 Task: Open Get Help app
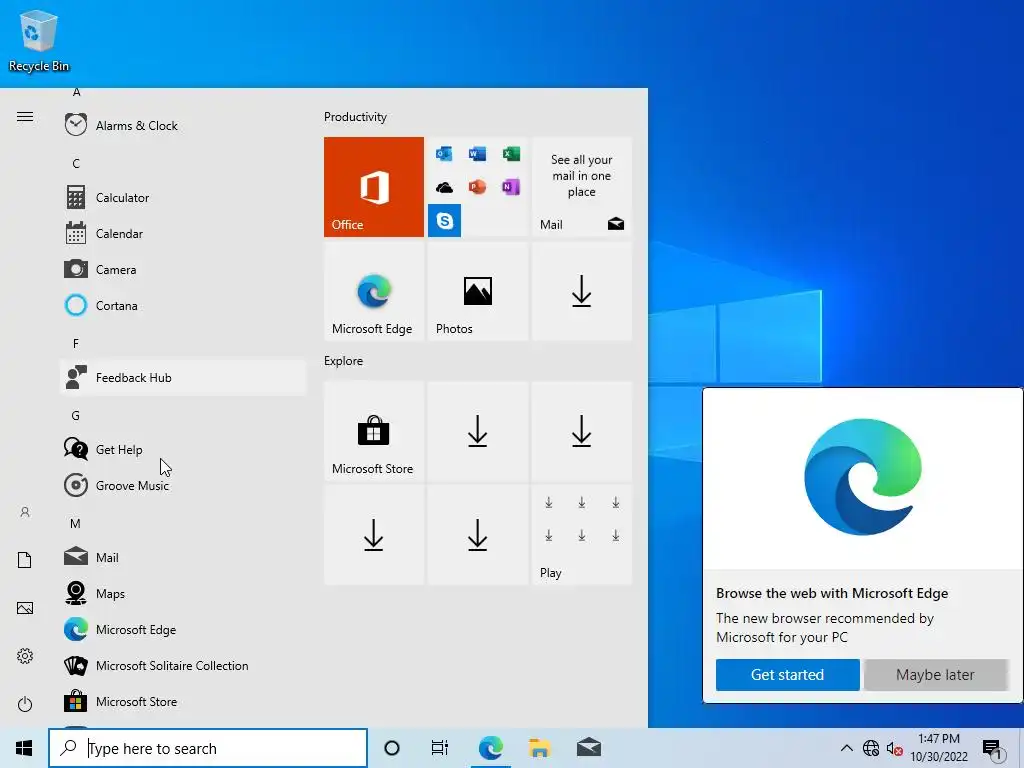(x=183, y=449)
